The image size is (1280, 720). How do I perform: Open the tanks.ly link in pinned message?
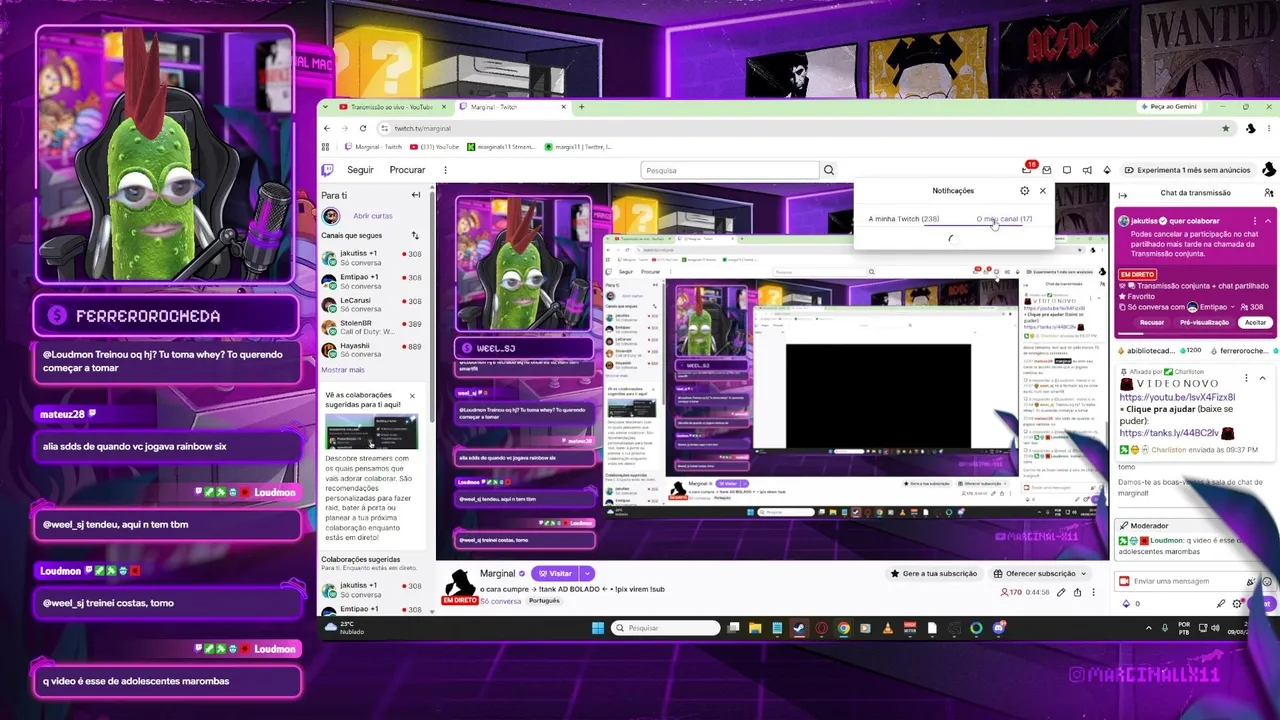[x=1170, y=433]
